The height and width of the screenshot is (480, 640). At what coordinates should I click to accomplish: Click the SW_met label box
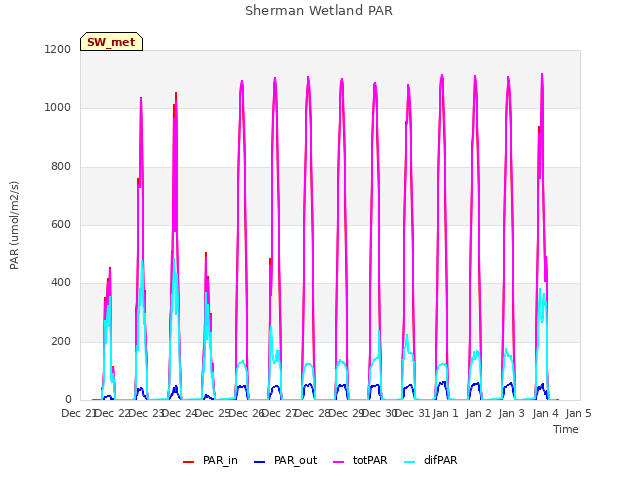tap(111, 42)
